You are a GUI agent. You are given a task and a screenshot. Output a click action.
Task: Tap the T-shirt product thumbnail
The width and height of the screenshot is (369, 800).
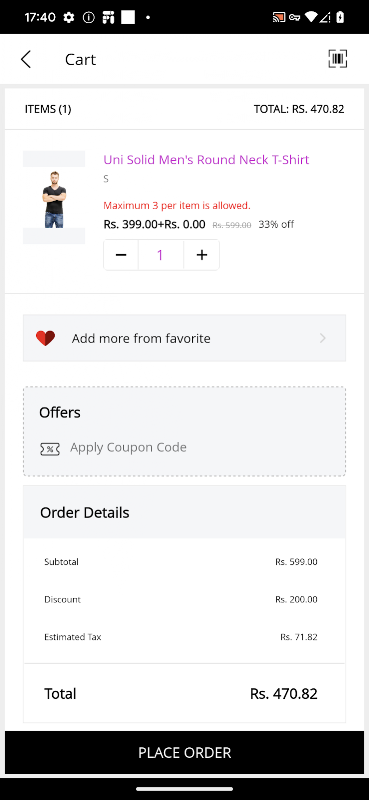click(54, 197)
